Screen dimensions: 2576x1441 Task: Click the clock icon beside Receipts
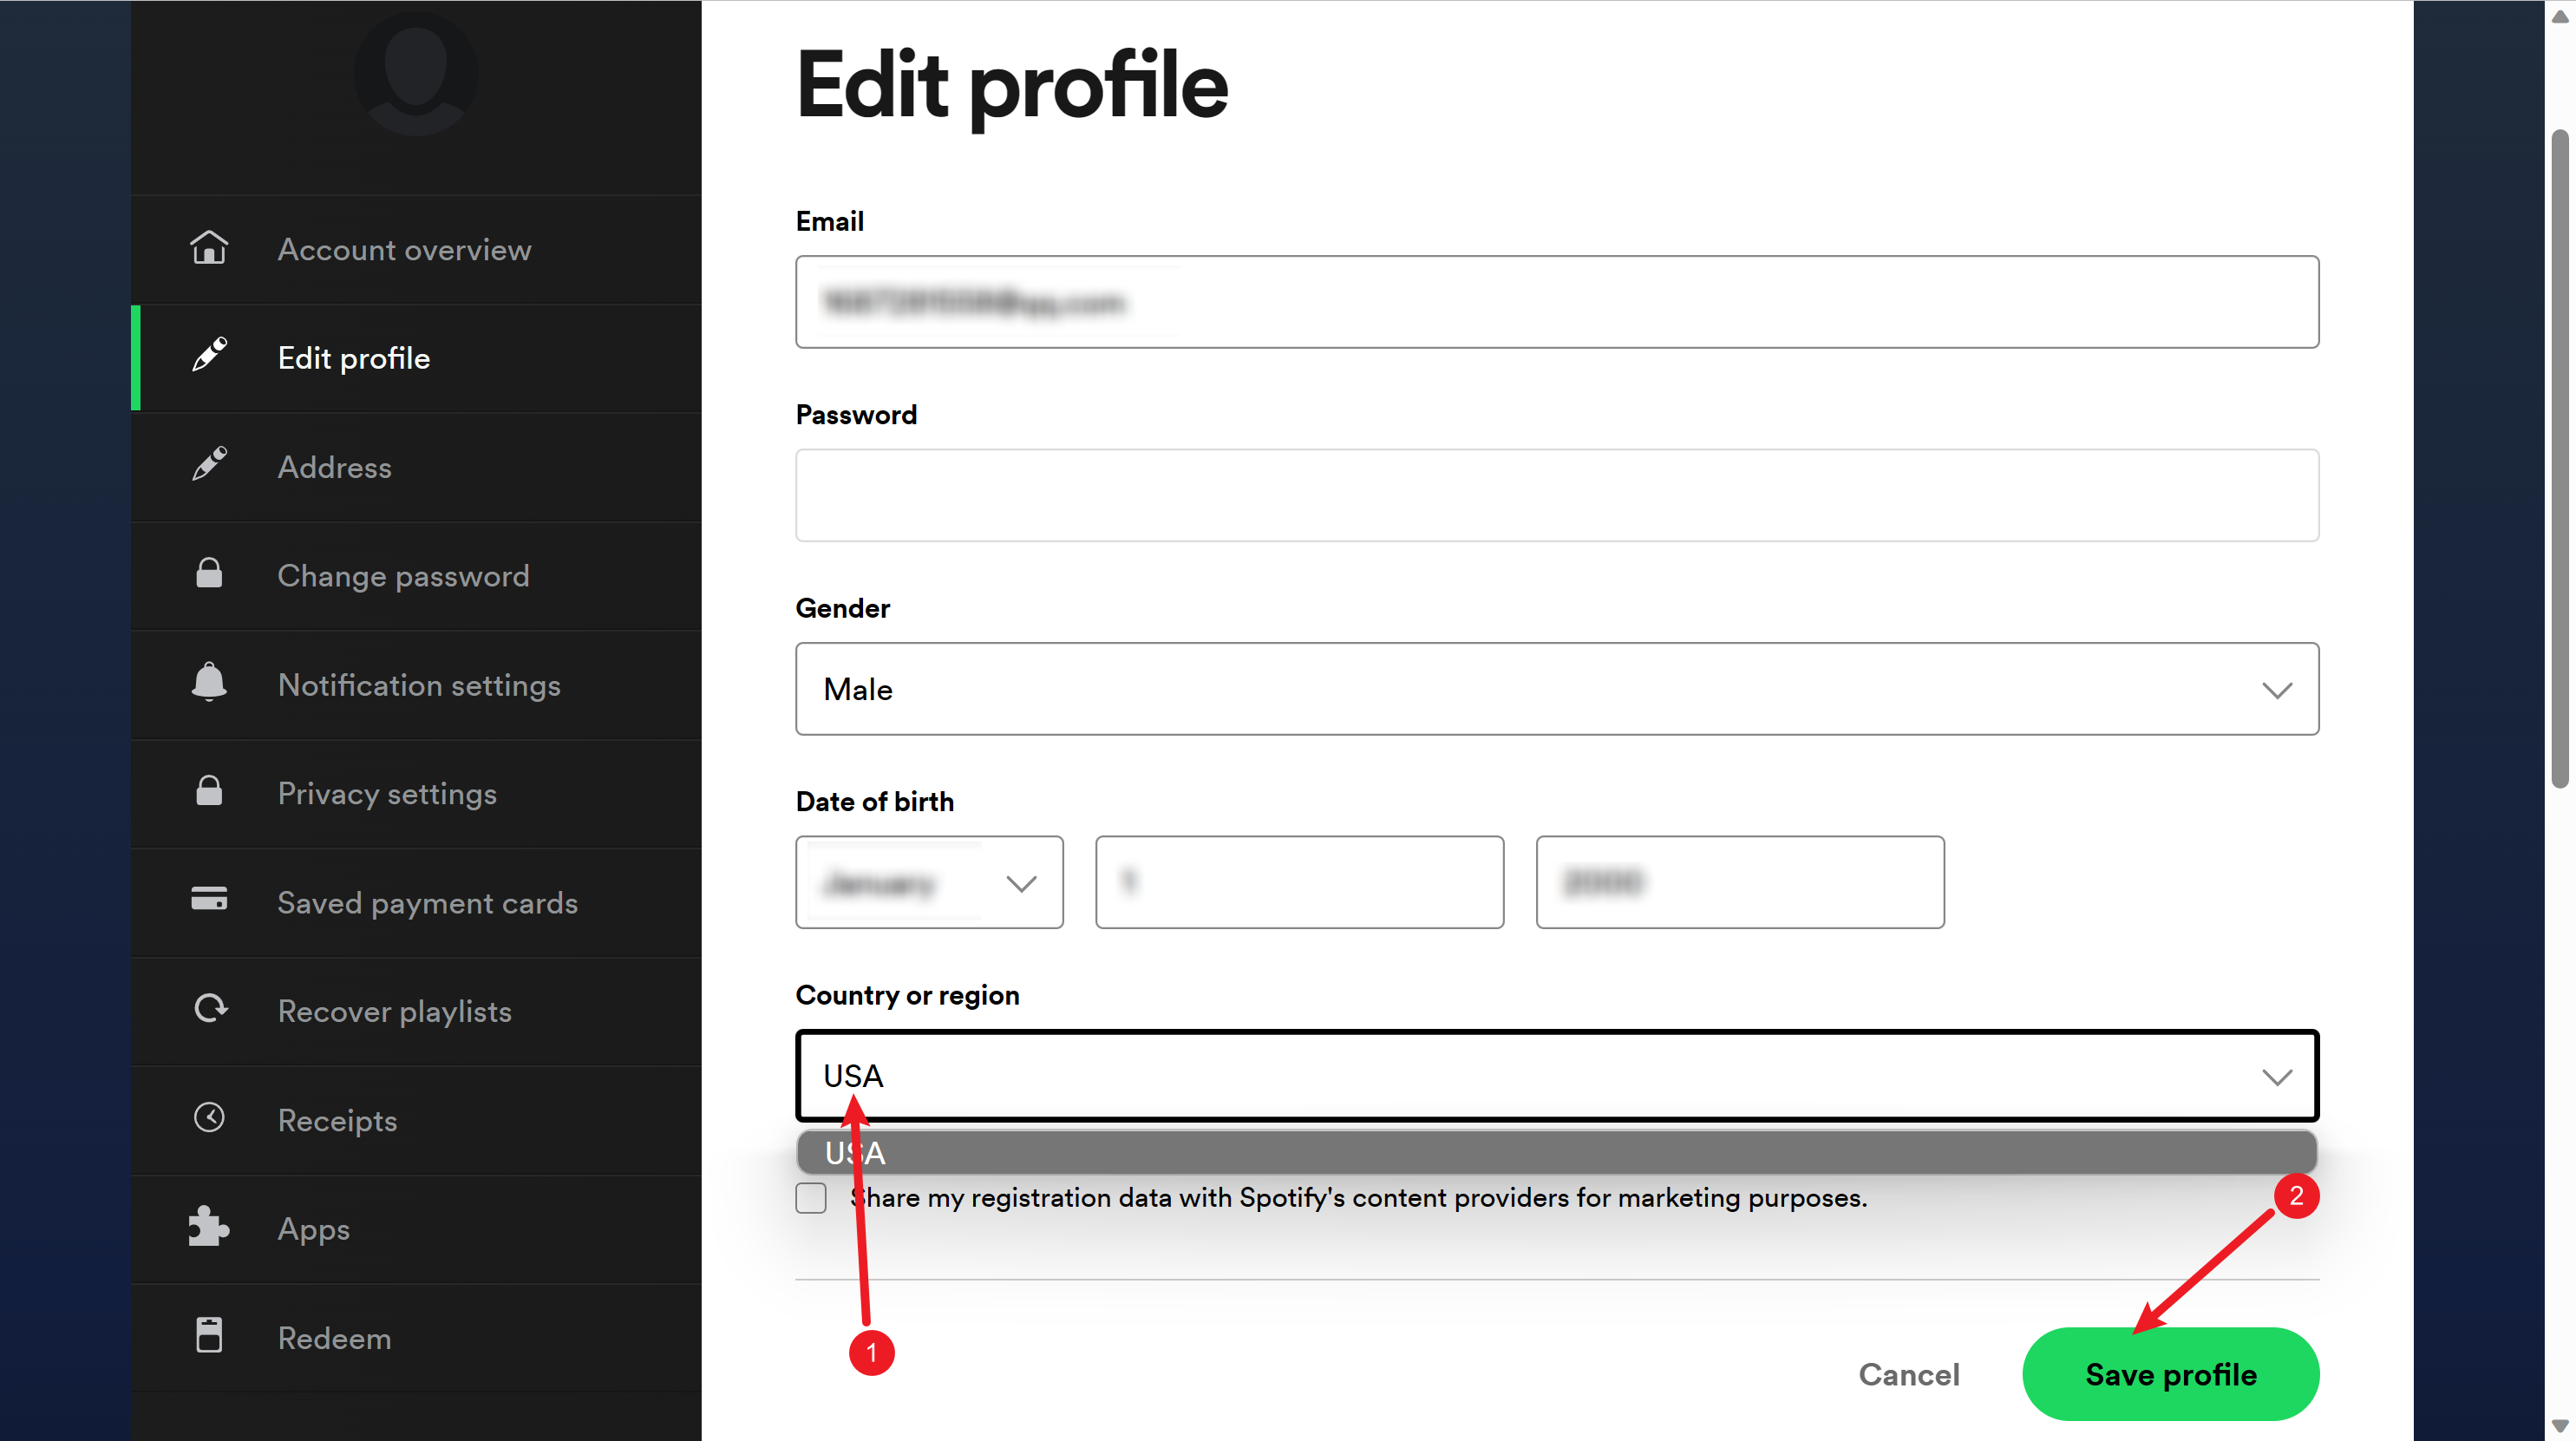tap(209, 1118)
